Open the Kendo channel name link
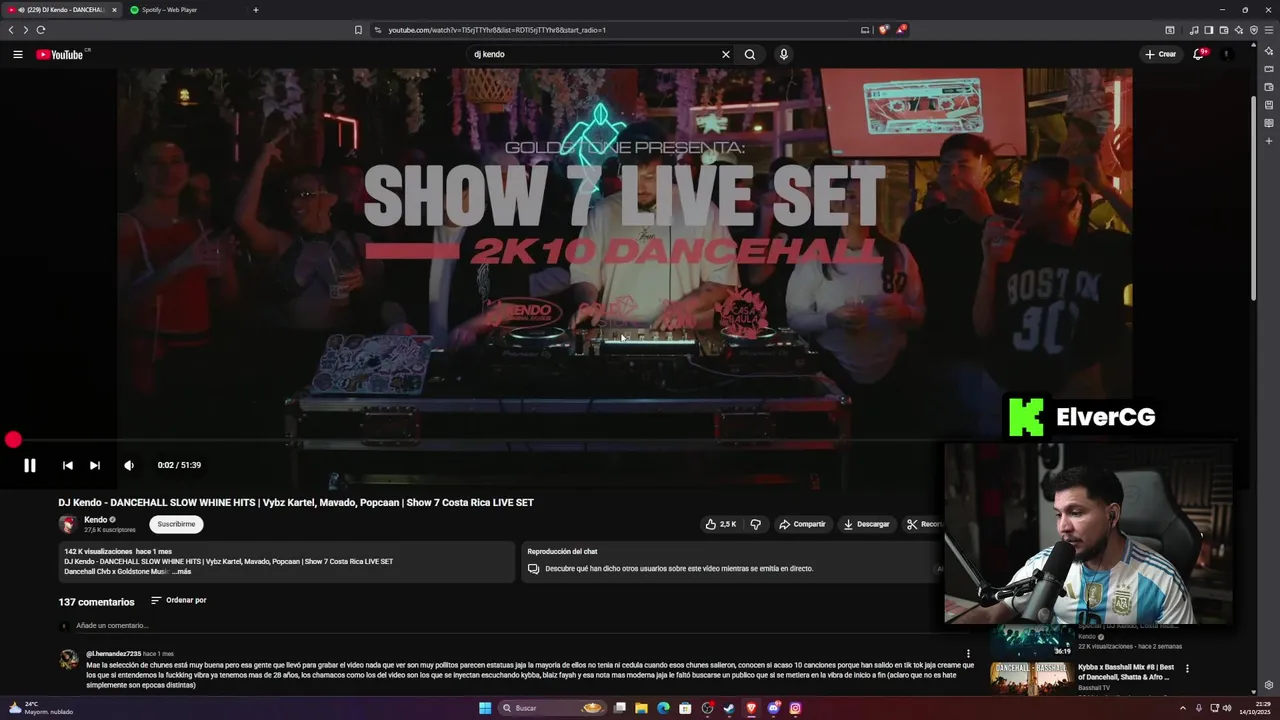This screenshot has height=720, width=1280. click(96, 520)
